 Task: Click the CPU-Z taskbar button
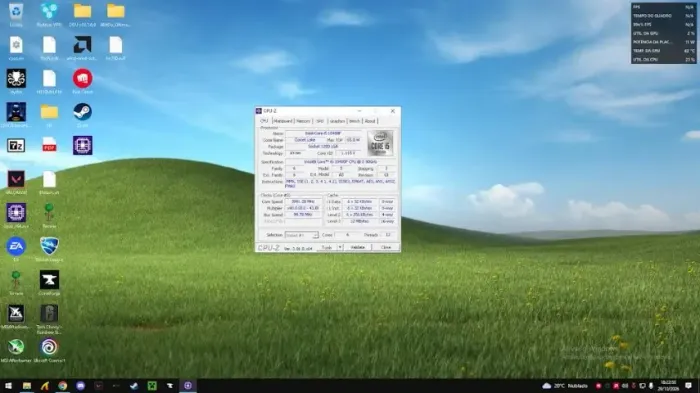pos(188,386)
